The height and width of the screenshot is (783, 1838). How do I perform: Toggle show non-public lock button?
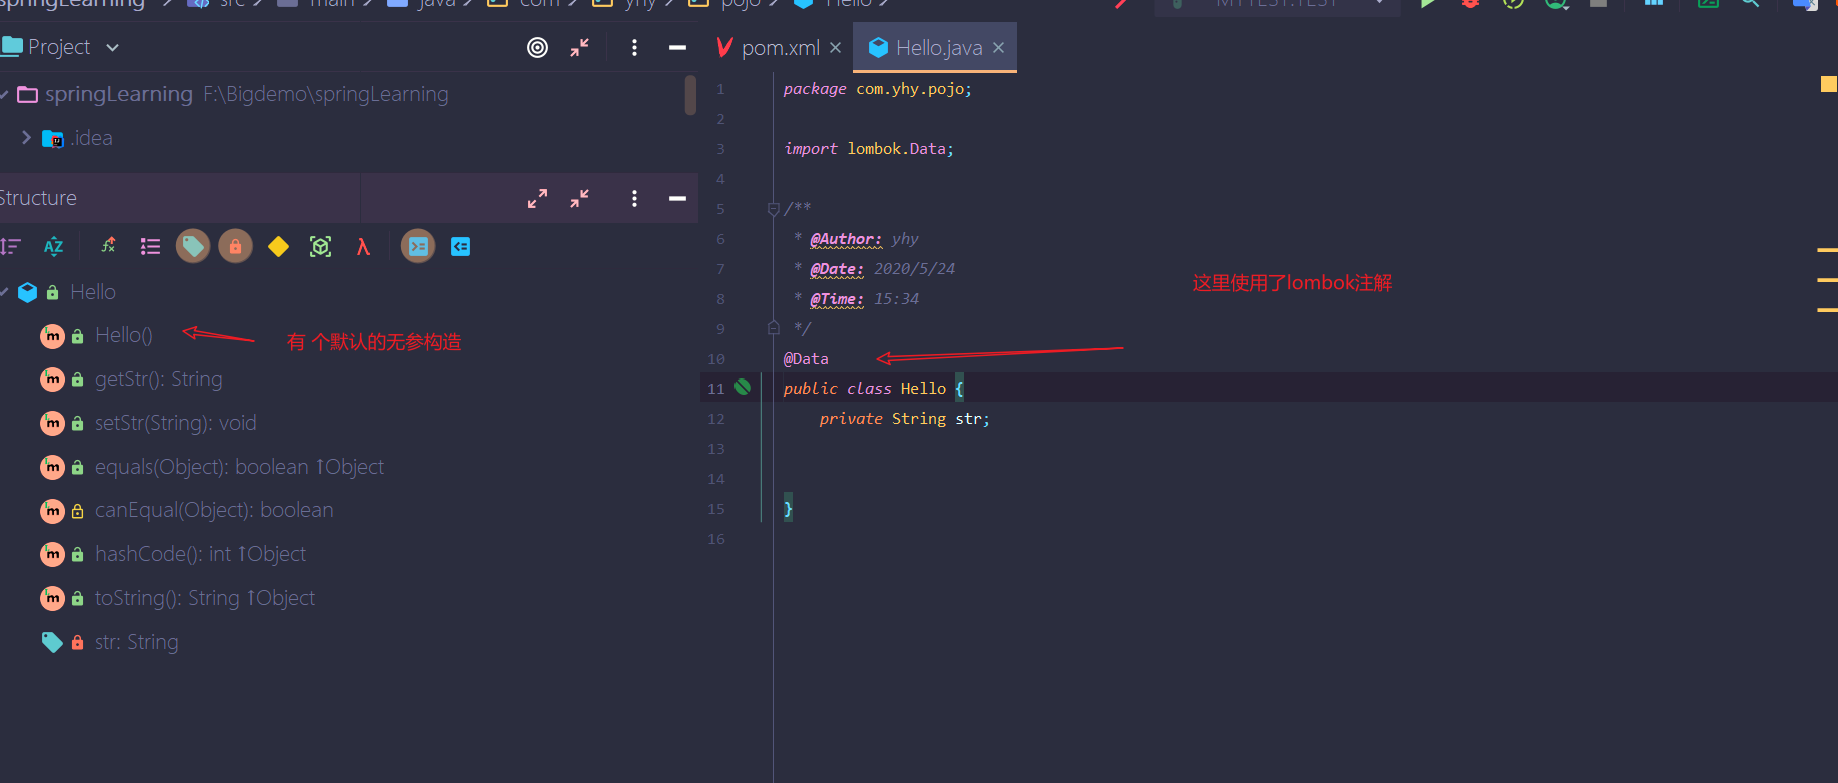tap(235, 246)
